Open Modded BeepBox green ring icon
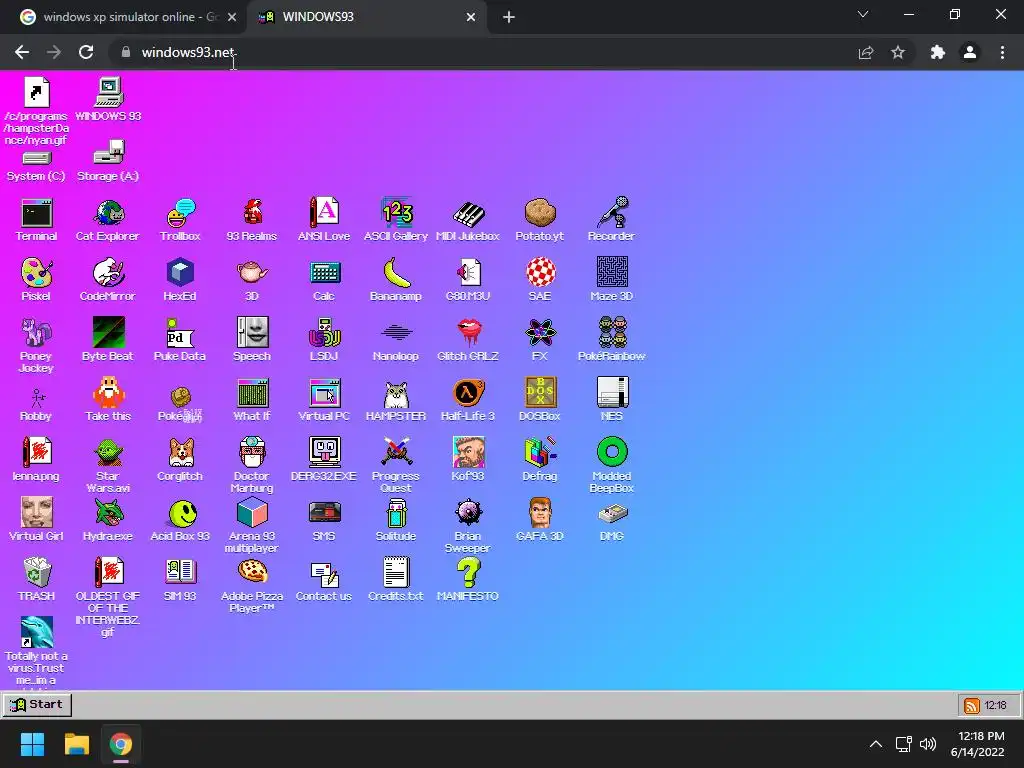The width and height of the screenshot is (1024, 768). pyautogui.click(x=611, y=465)
